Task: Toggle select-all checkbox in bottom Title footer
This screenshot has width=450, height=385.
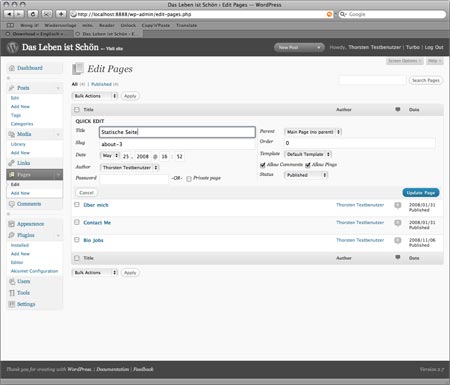Action: pyautogui.click(x=77, y=258)
